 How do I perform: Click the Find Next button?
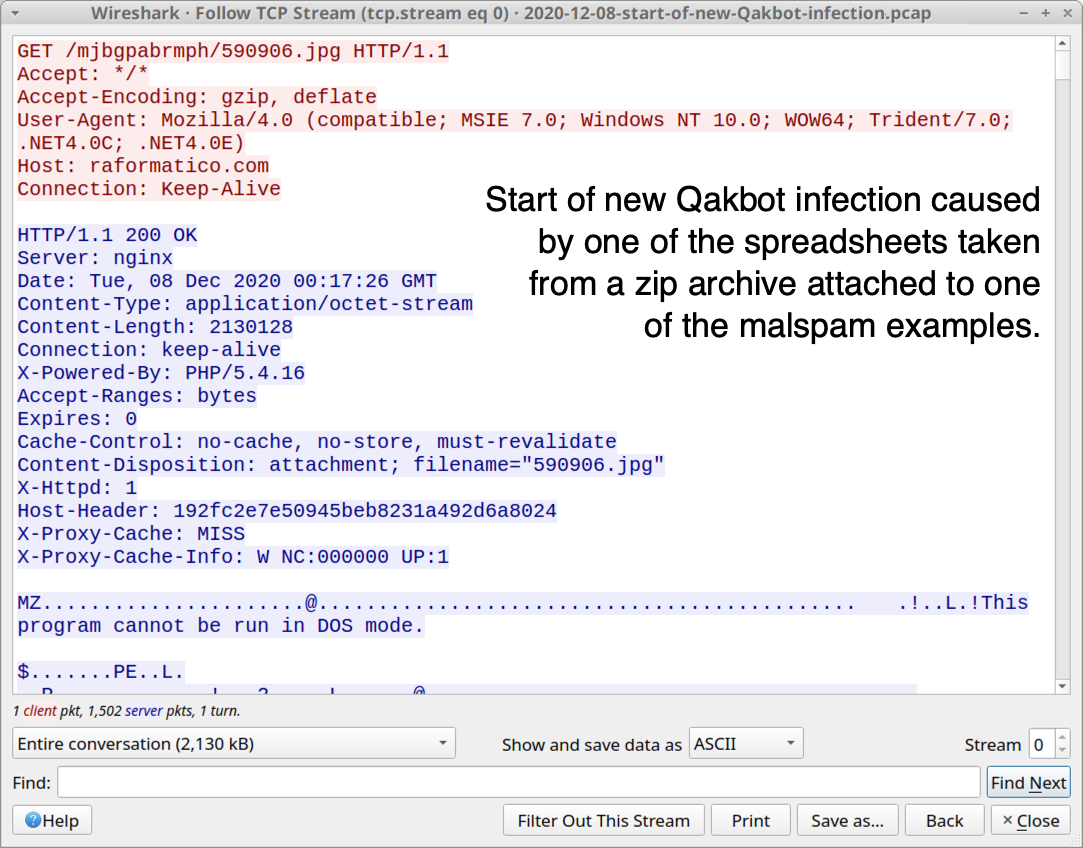1028,782
